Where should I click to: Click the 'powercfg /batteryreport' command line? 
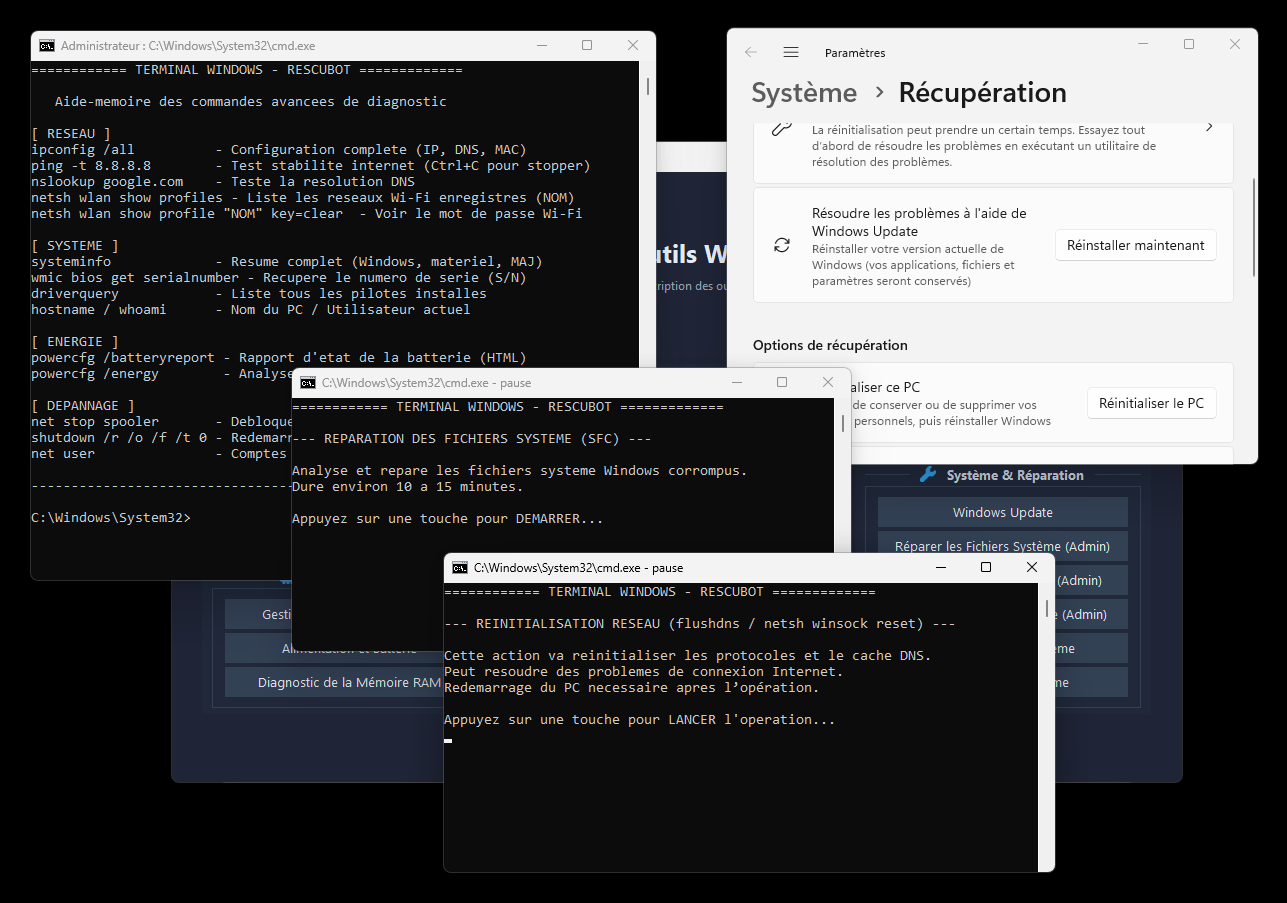click(279, 358)
